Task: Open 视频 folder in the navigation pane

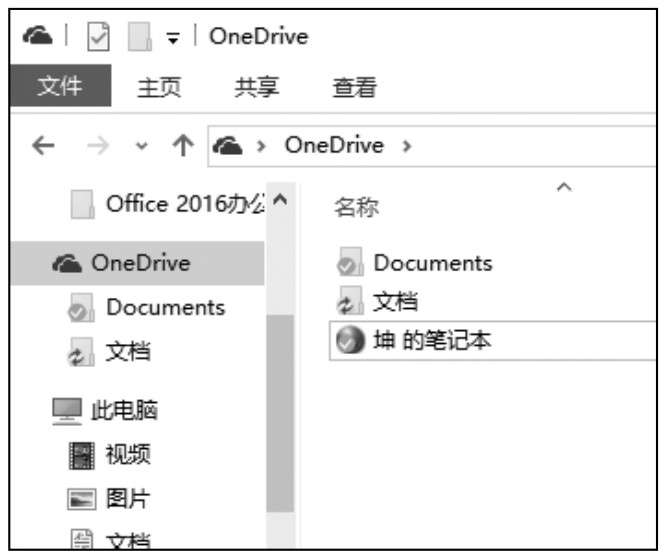Action: [127, 456]
